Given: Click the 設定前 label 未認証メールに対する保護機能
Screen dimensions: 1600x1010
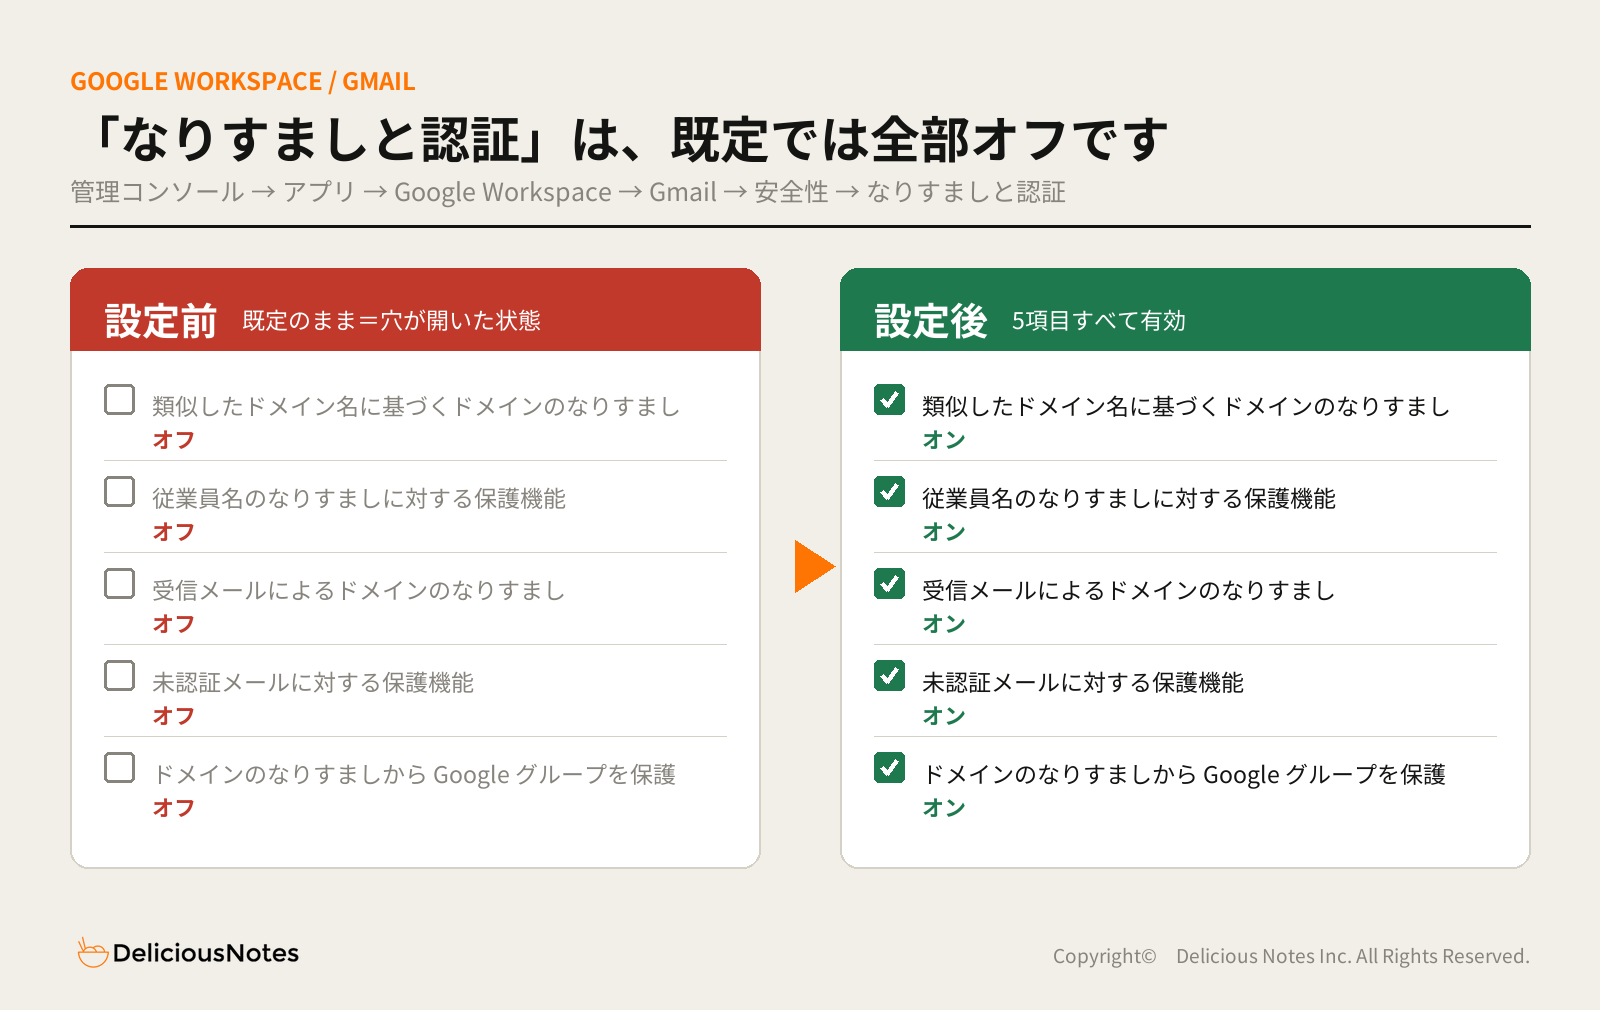Looking at the screenshot, I should click(x=313, y=682).
